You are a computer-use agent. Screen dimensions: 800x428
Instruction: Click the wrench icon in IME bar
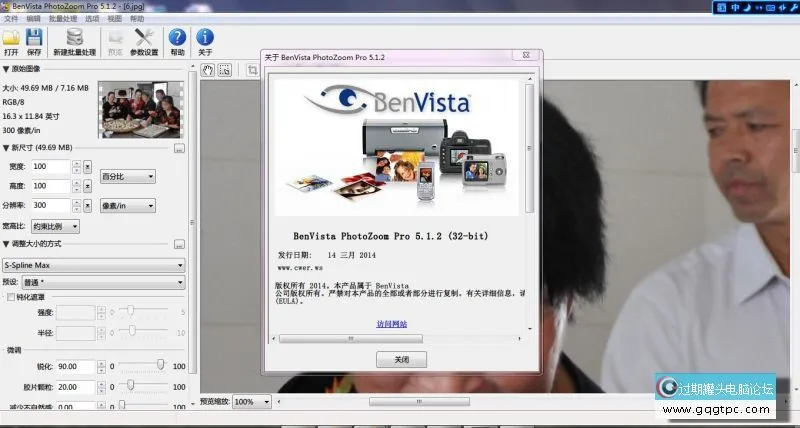click(794, 7)
